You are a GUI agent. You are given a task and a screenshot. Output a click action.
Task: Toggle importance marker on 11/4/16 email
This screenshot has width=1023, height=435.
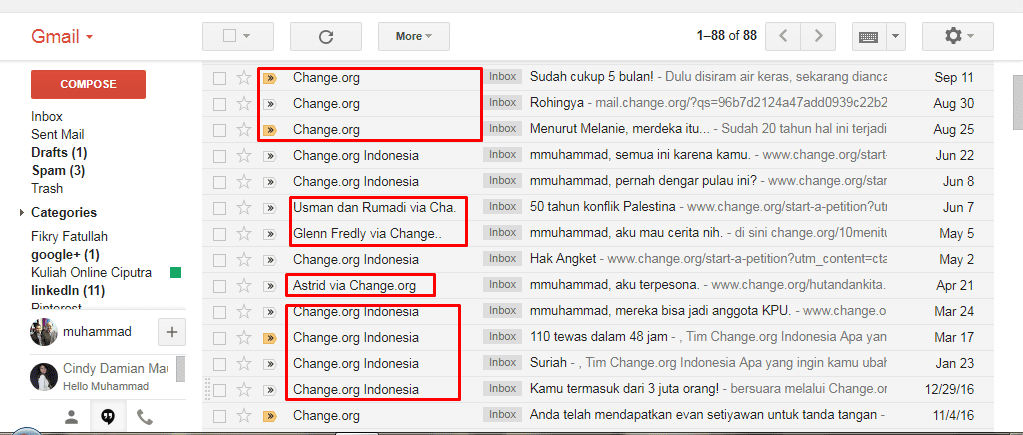coord(269,415)
